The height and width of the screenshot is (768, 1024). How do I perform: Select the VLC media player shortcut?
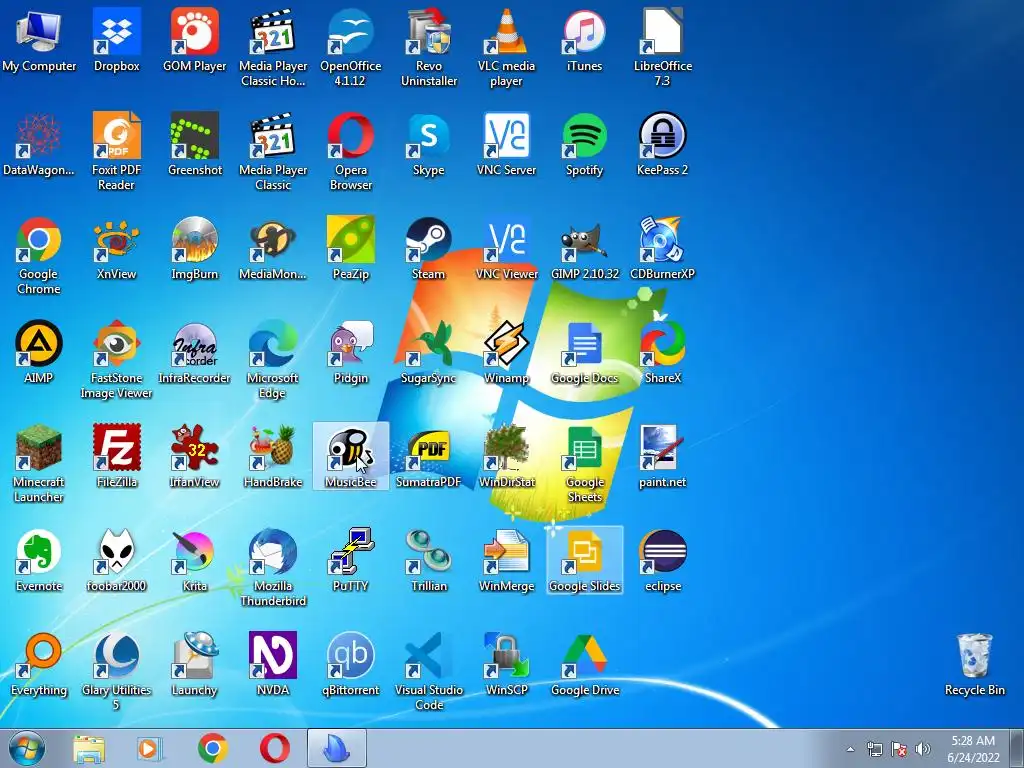click(x=506, y=48)
